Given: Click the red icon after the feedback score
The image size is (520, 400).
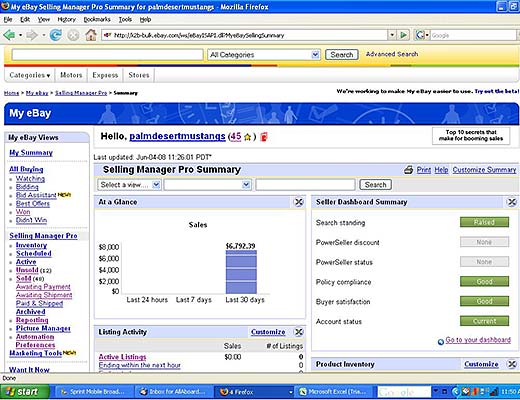Looking at the screenshot, I should pyautogui.click(x=264, y=137).
